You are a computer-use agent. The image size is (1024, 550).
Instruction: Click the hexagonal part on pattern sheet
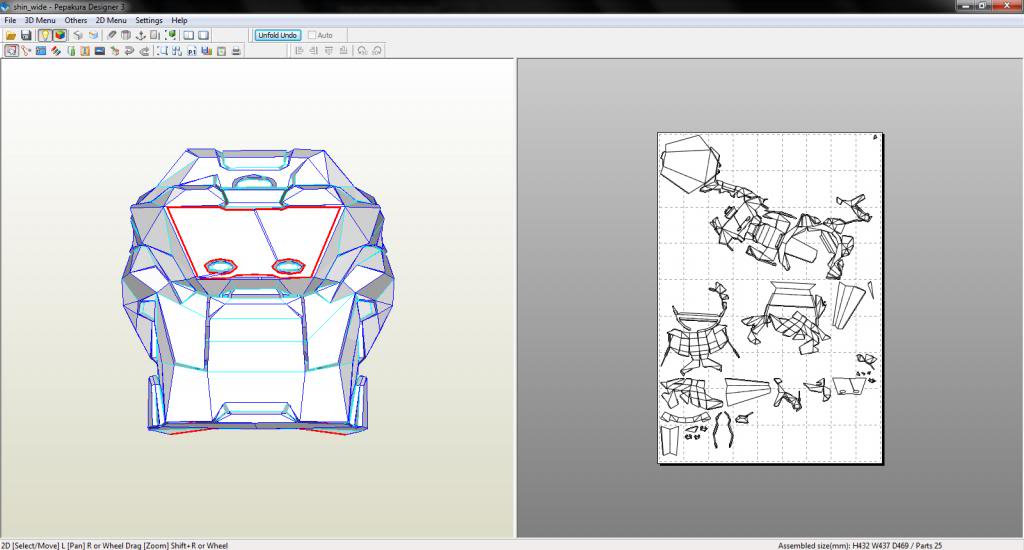tap(685, 162)
